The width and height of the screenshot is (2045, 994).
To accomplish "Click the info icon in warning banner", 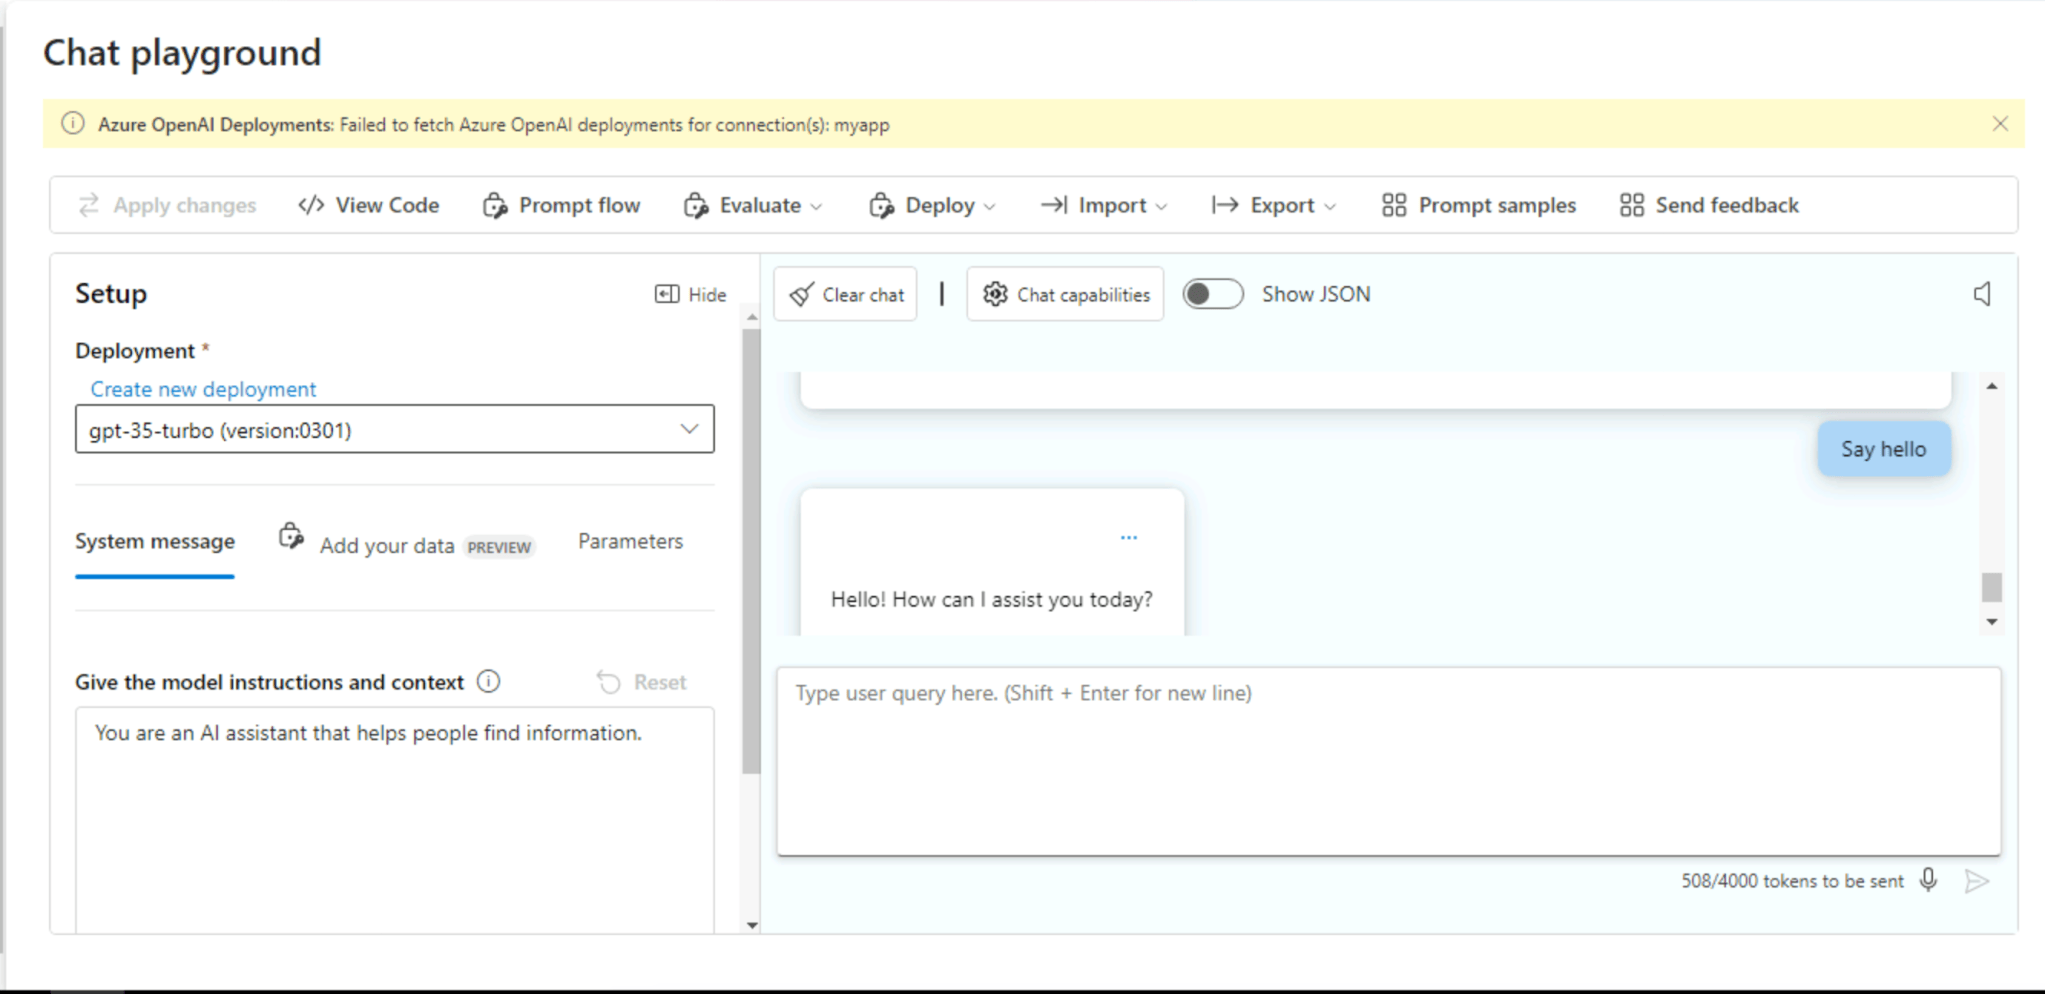I will 73,124.
